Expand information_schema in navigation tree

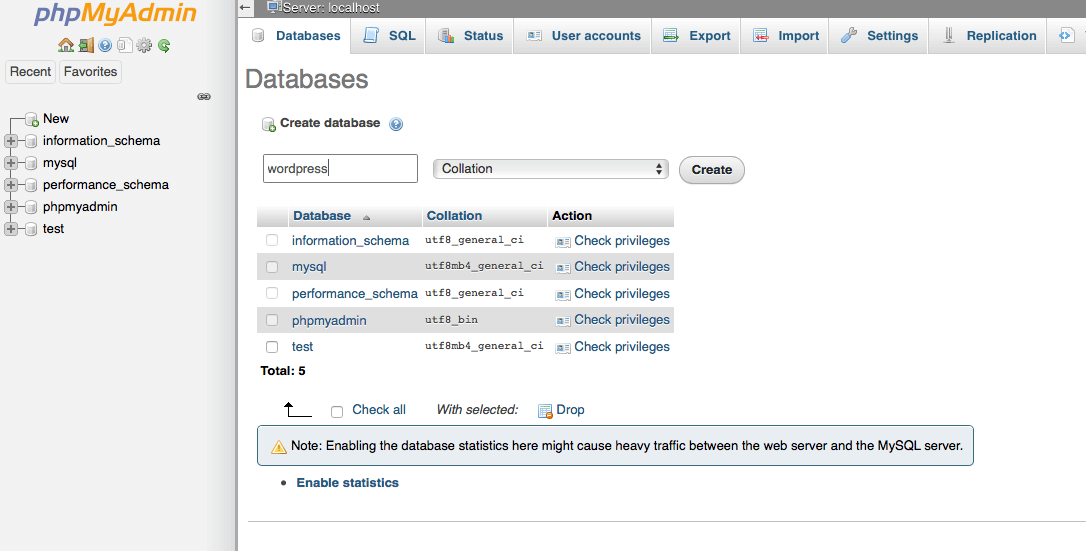(x=11, y=141)
